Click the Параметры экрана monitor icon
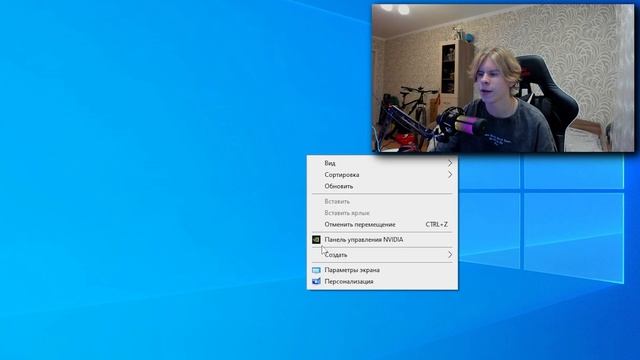This screenshot has height=360, width=640. (x=316, y=270)
